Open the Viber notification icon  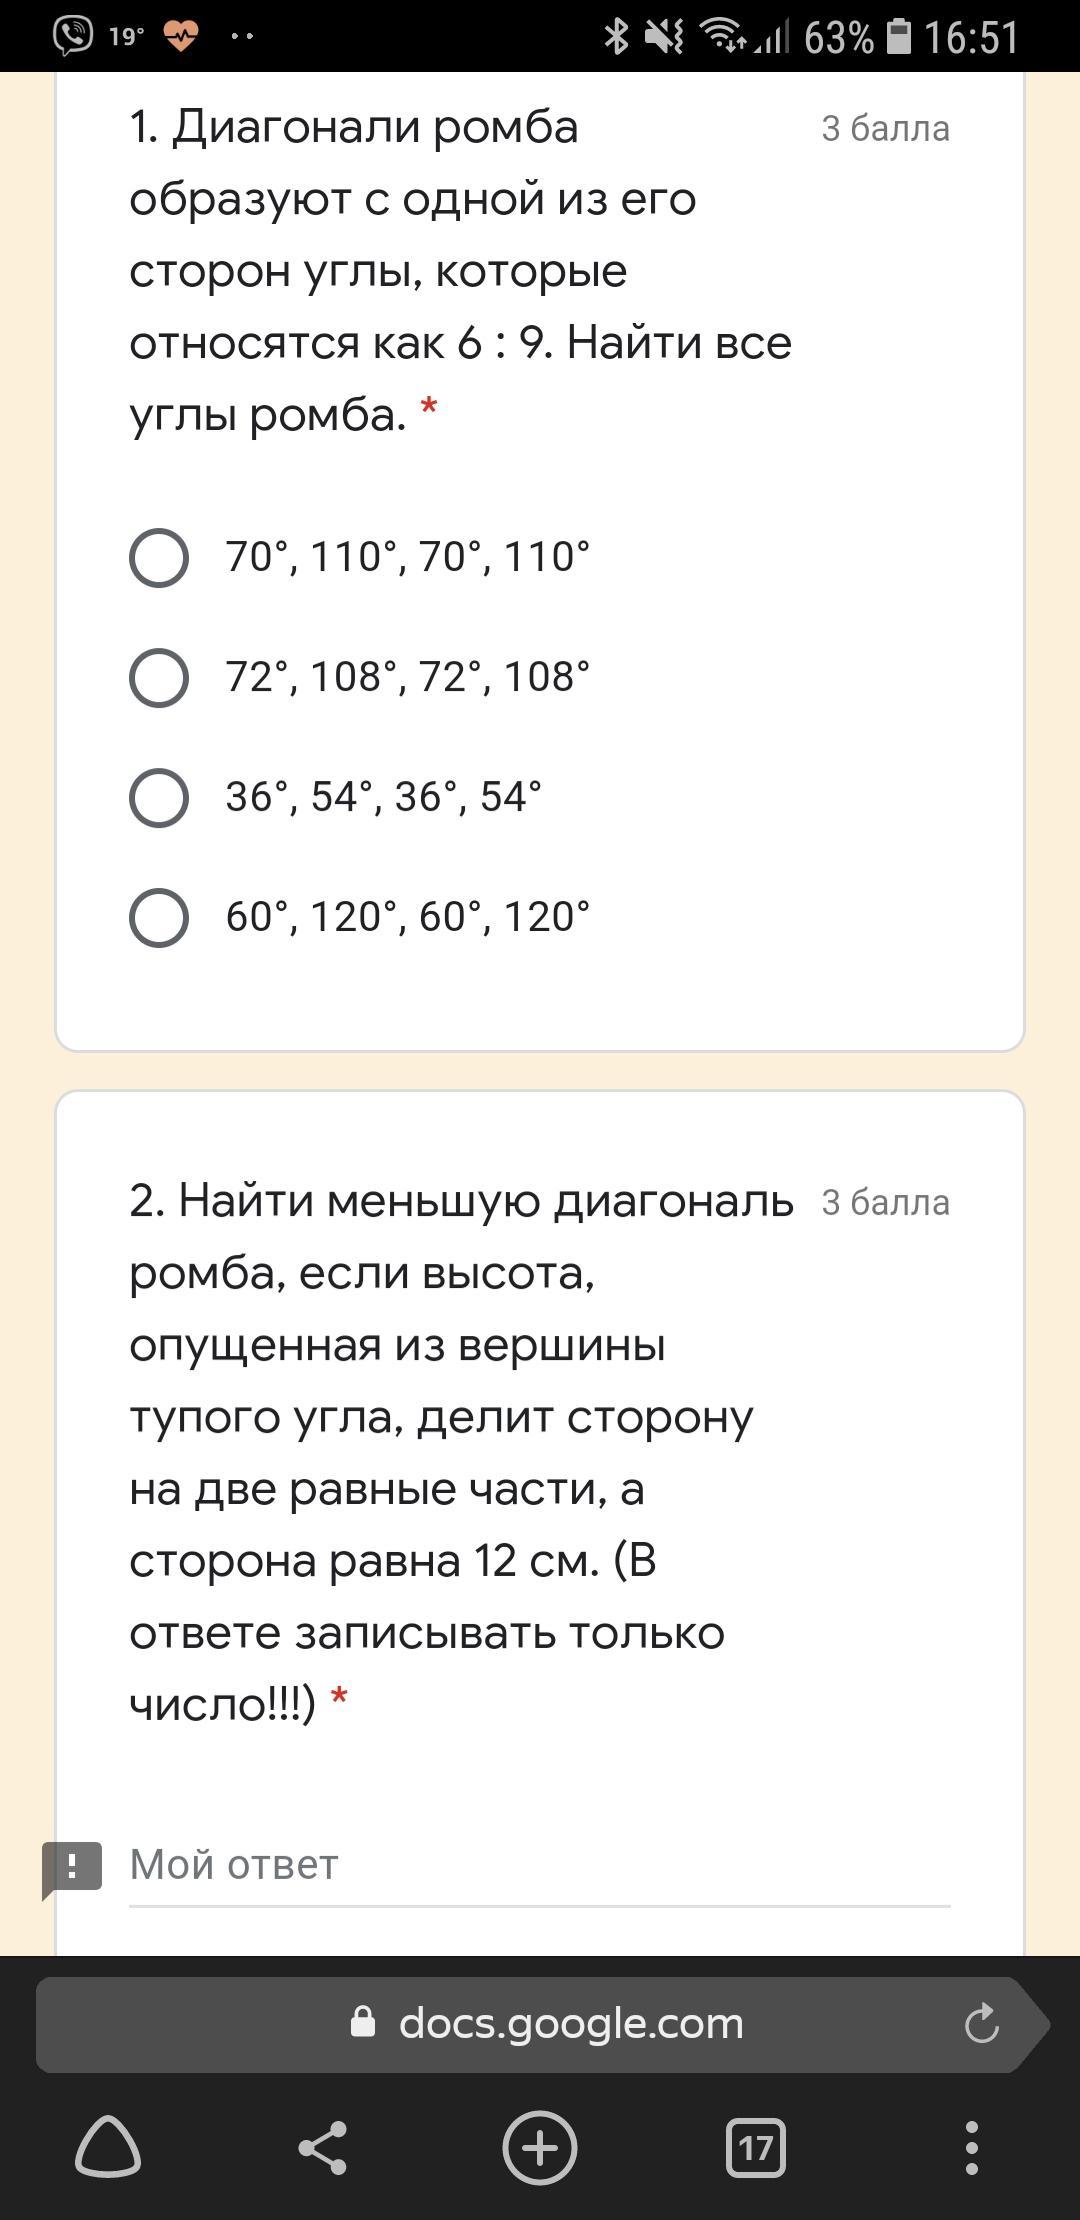point(73,36)
